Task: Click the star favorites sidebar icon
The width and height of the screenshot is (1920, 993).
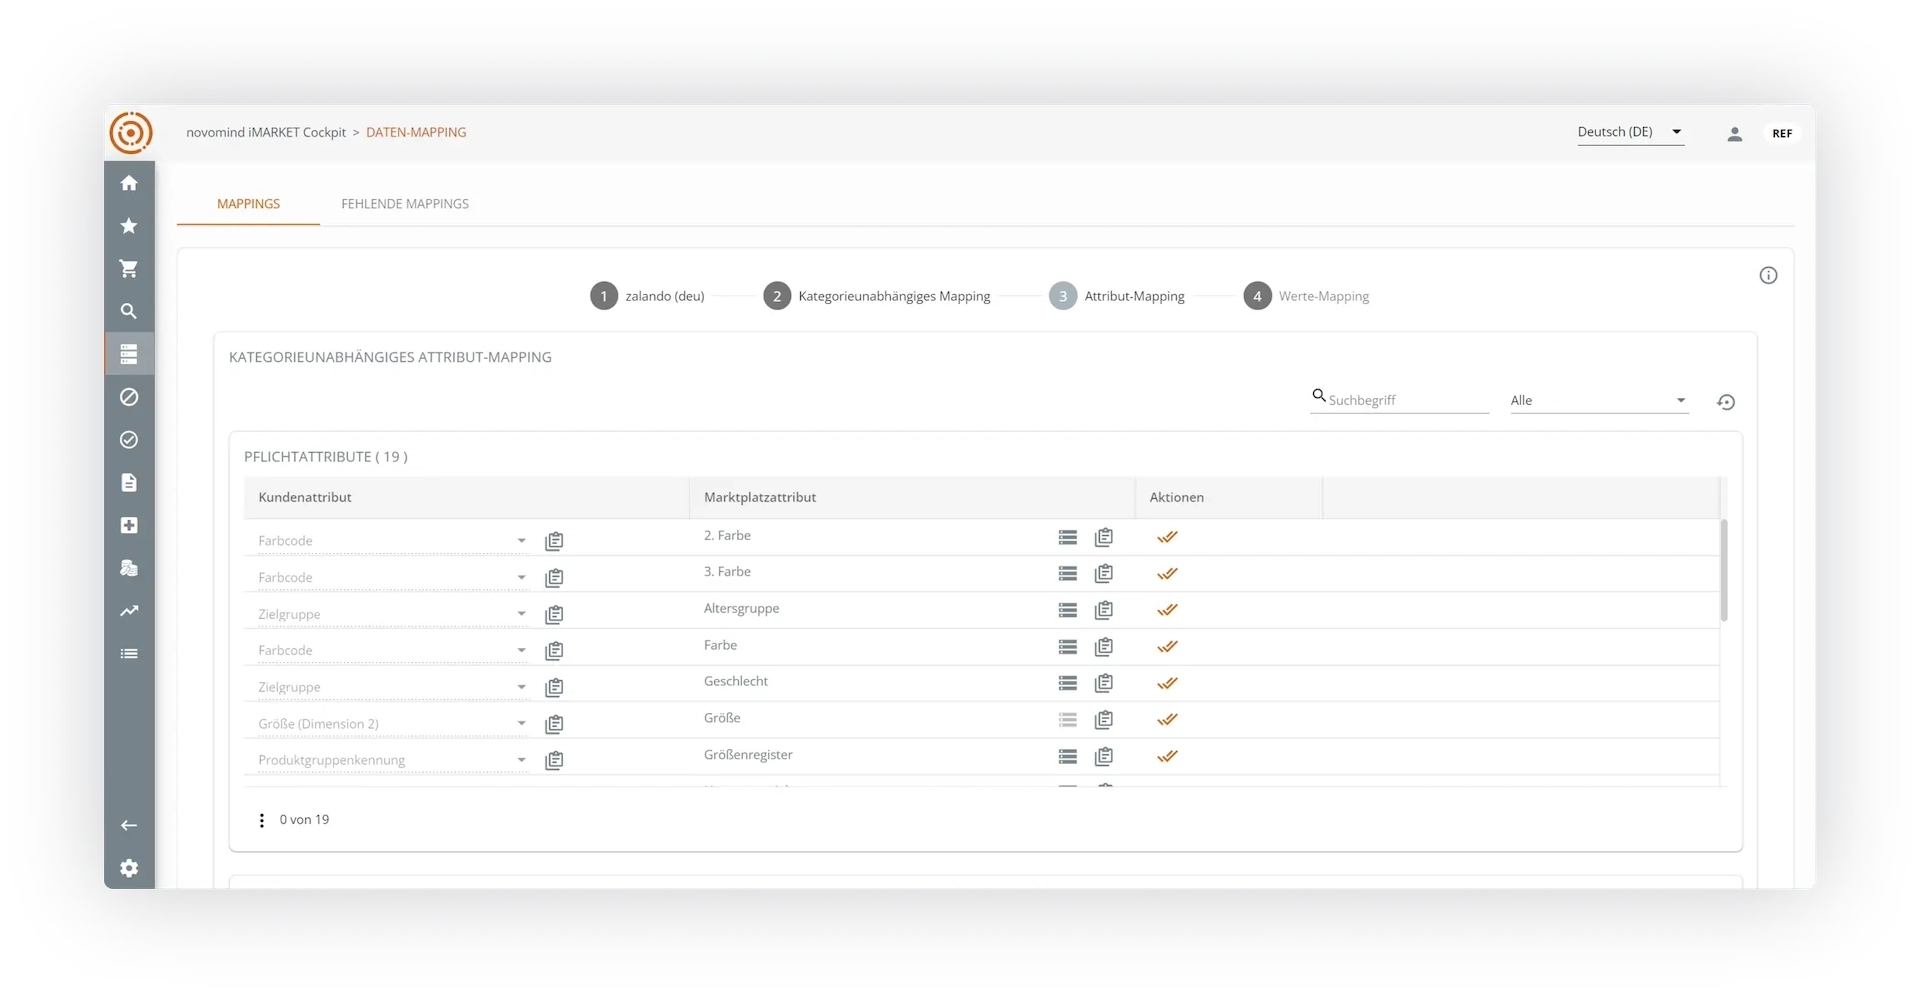Action: (x=129, y=226)
